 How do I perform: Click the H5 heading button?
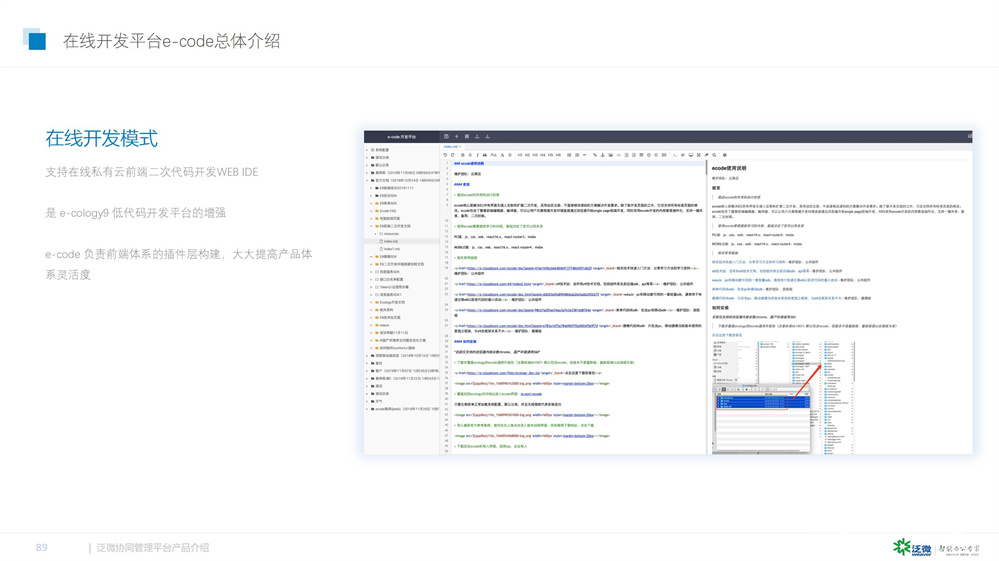click(550, 155)
